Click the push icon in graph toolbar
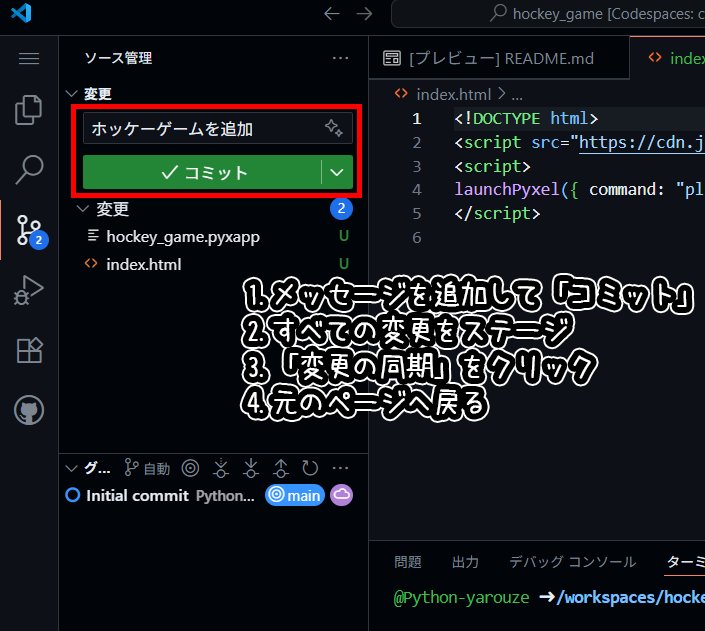 point(281,468)
